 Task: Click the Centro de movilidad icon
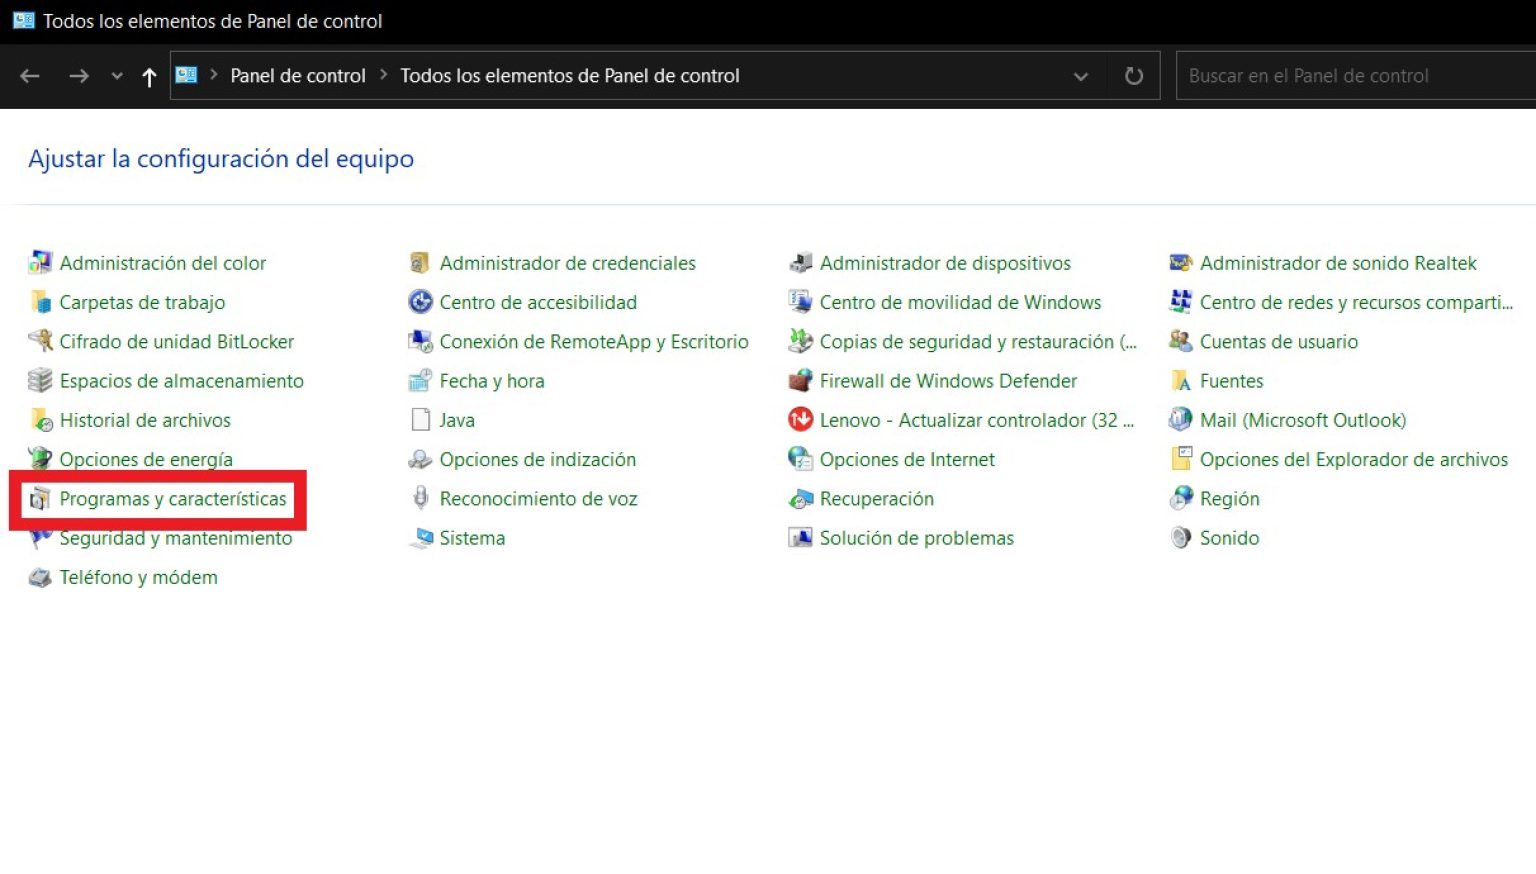tap(800, 302)
